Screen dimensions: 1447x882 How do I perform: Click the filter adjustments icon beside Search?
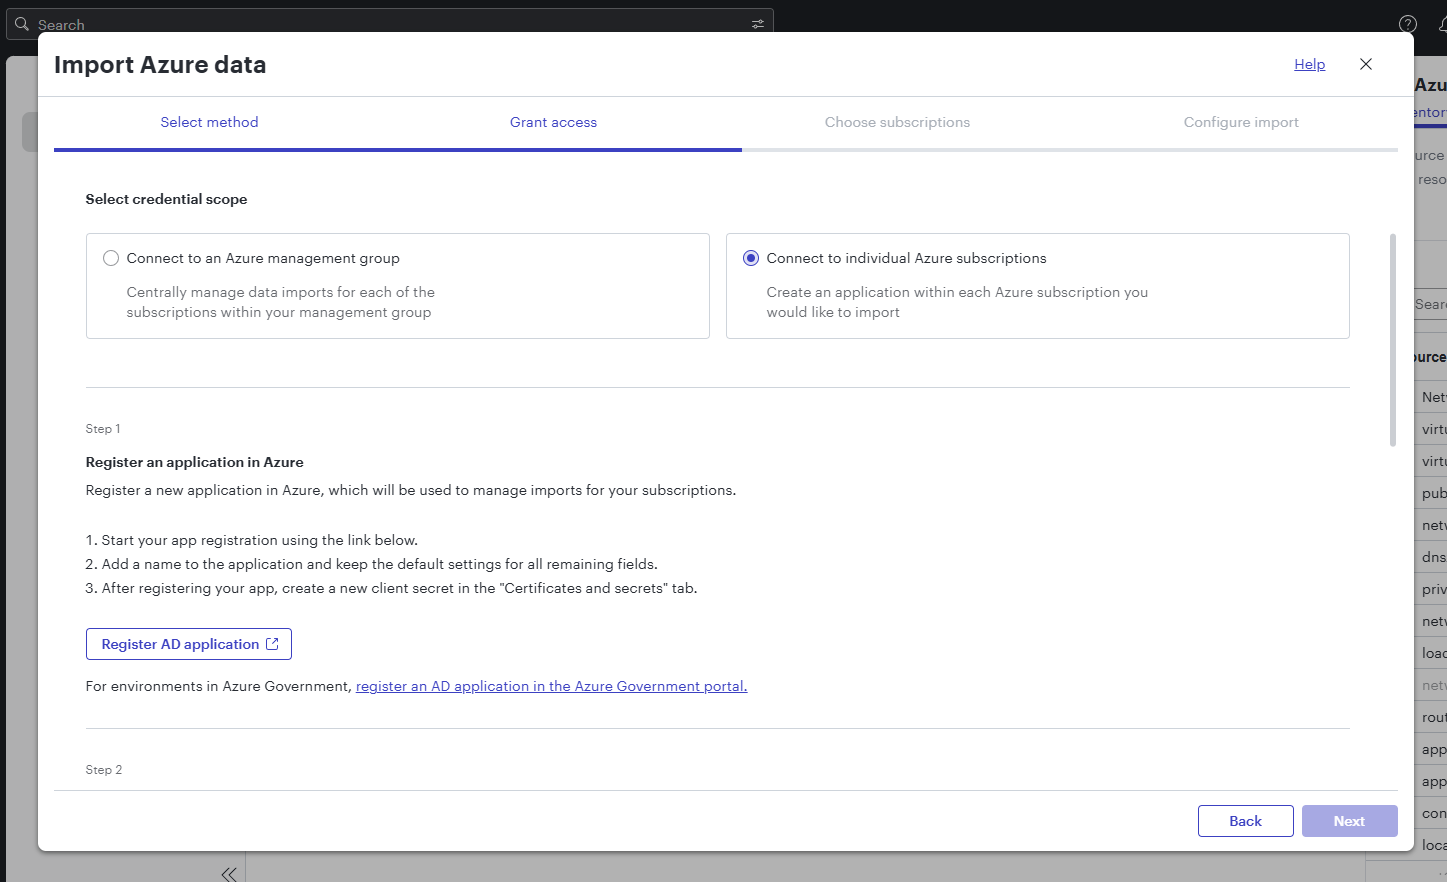tap(757, 22)
